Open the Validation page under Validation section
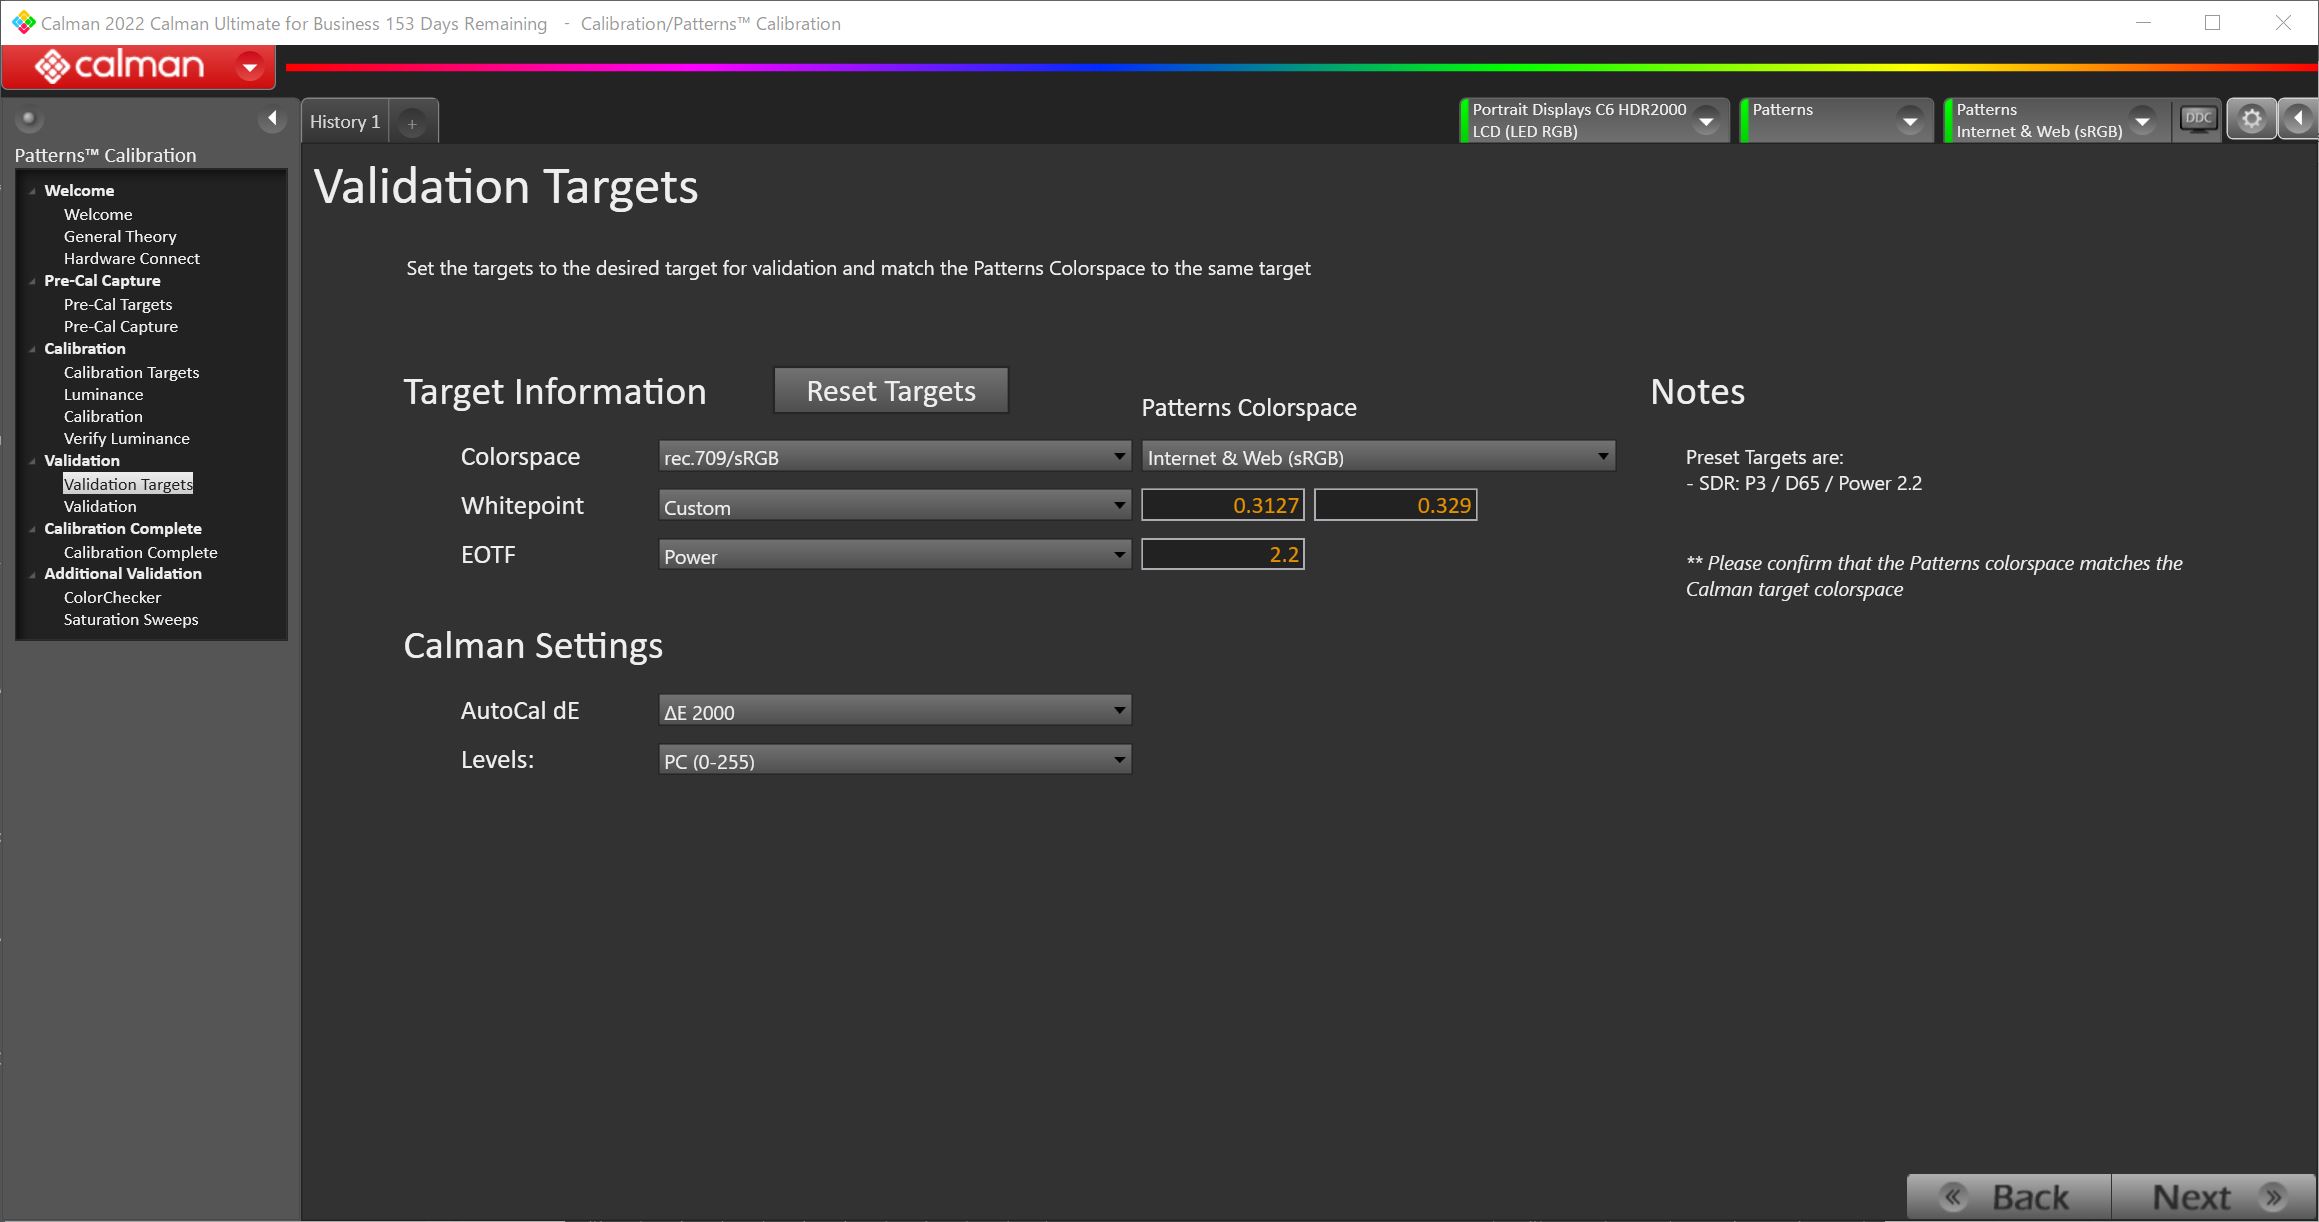2319x1222 pixels. point(100,506)
